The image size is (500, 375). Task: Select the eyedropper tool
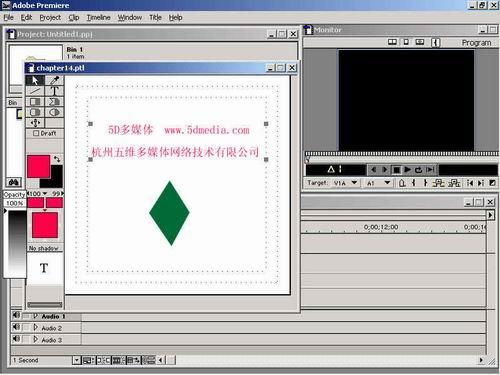(54, 80)
